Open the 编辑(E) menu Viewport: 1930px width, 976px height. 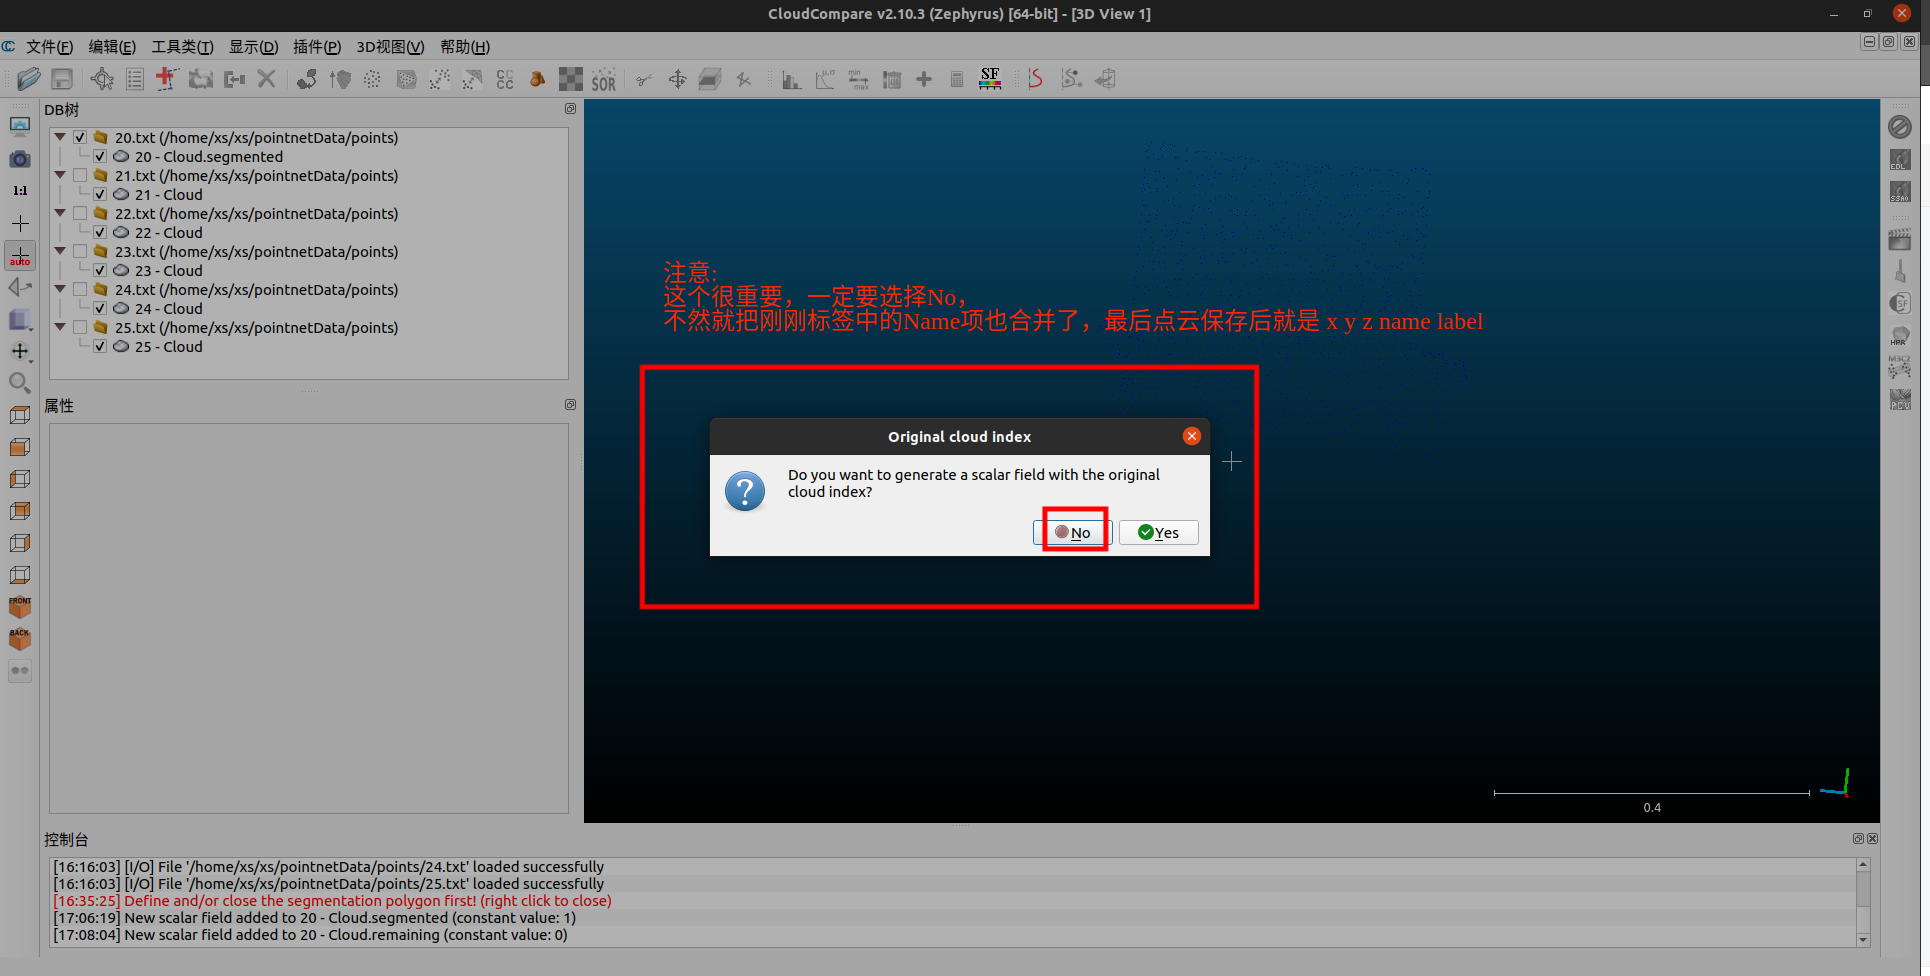click(112, 47)
